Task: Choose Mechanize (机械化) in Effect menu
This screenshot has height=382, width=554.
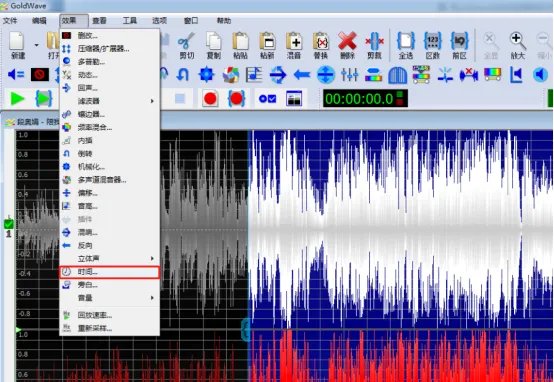Action: click(x=110, y=166)
